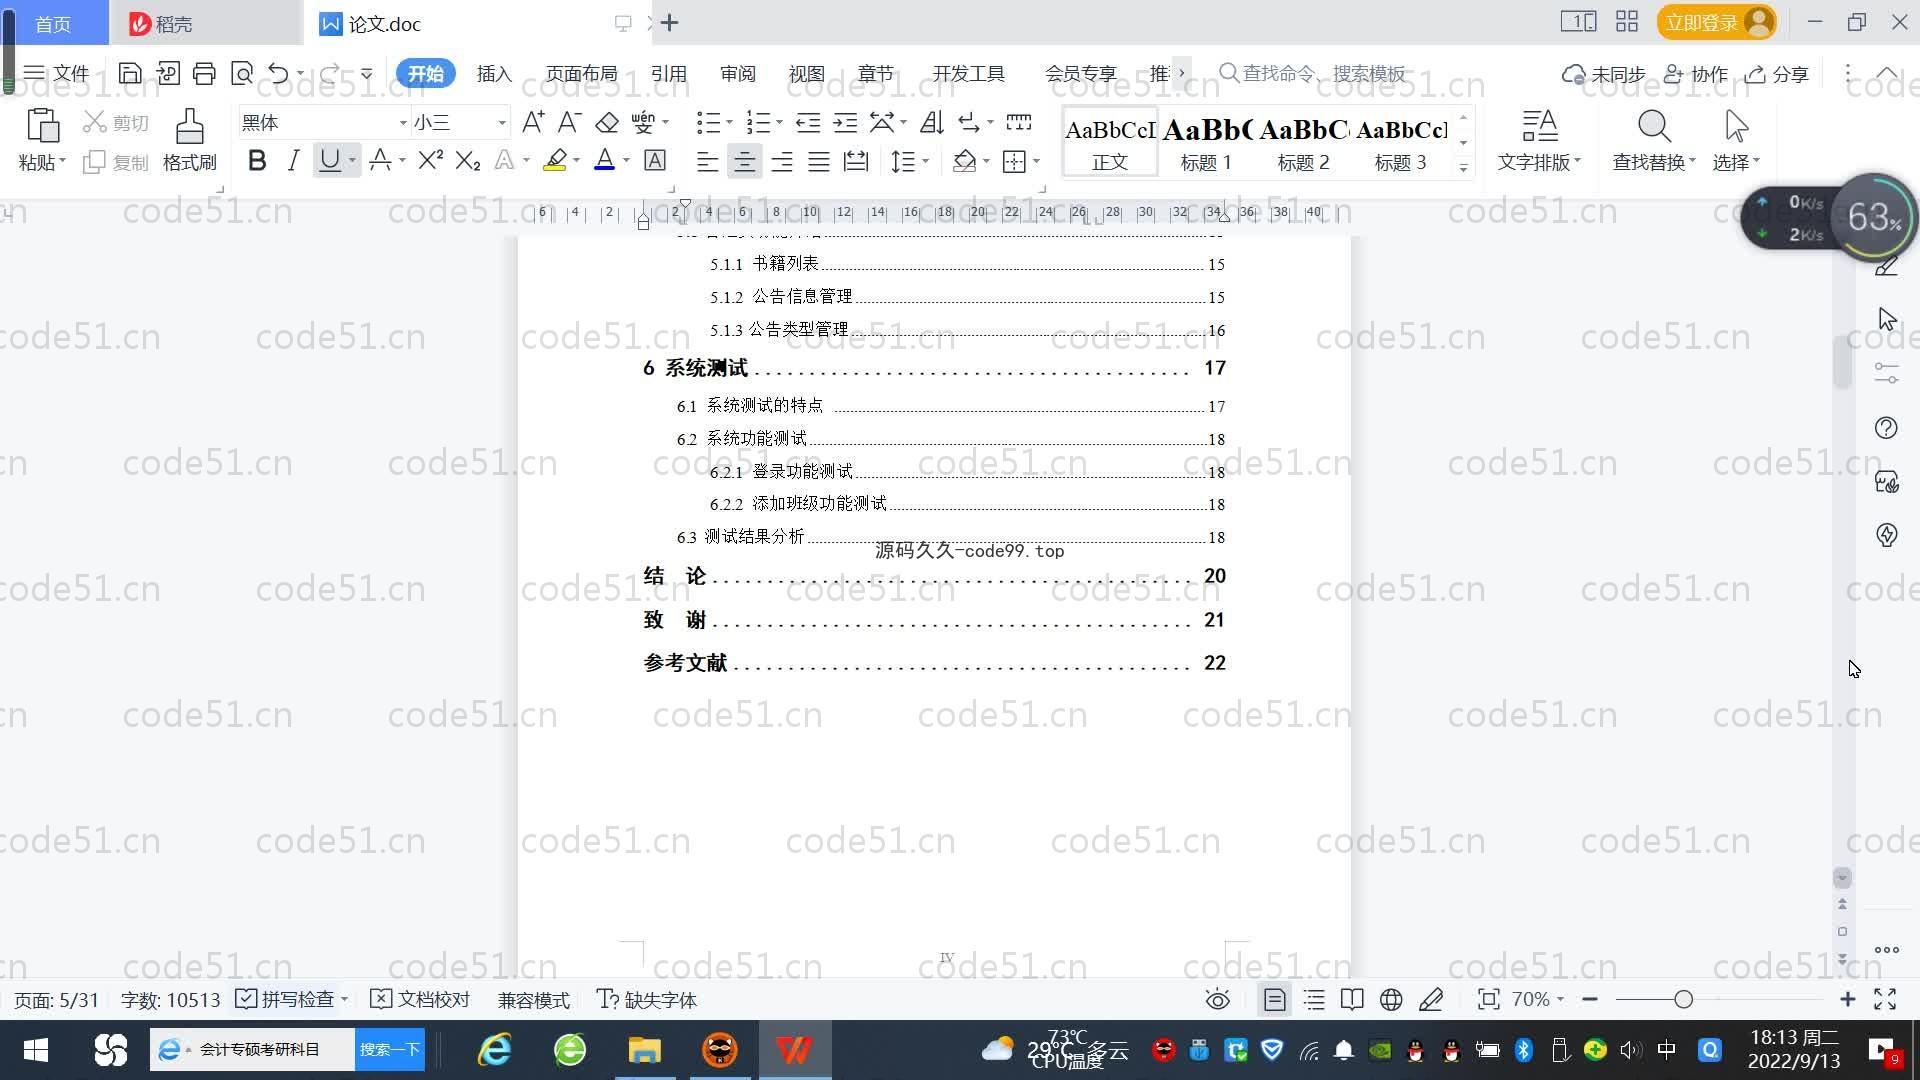
Task: Toggle reading mode book icon in status bar
Action: pyautogui.click(x=1352, y=999)
